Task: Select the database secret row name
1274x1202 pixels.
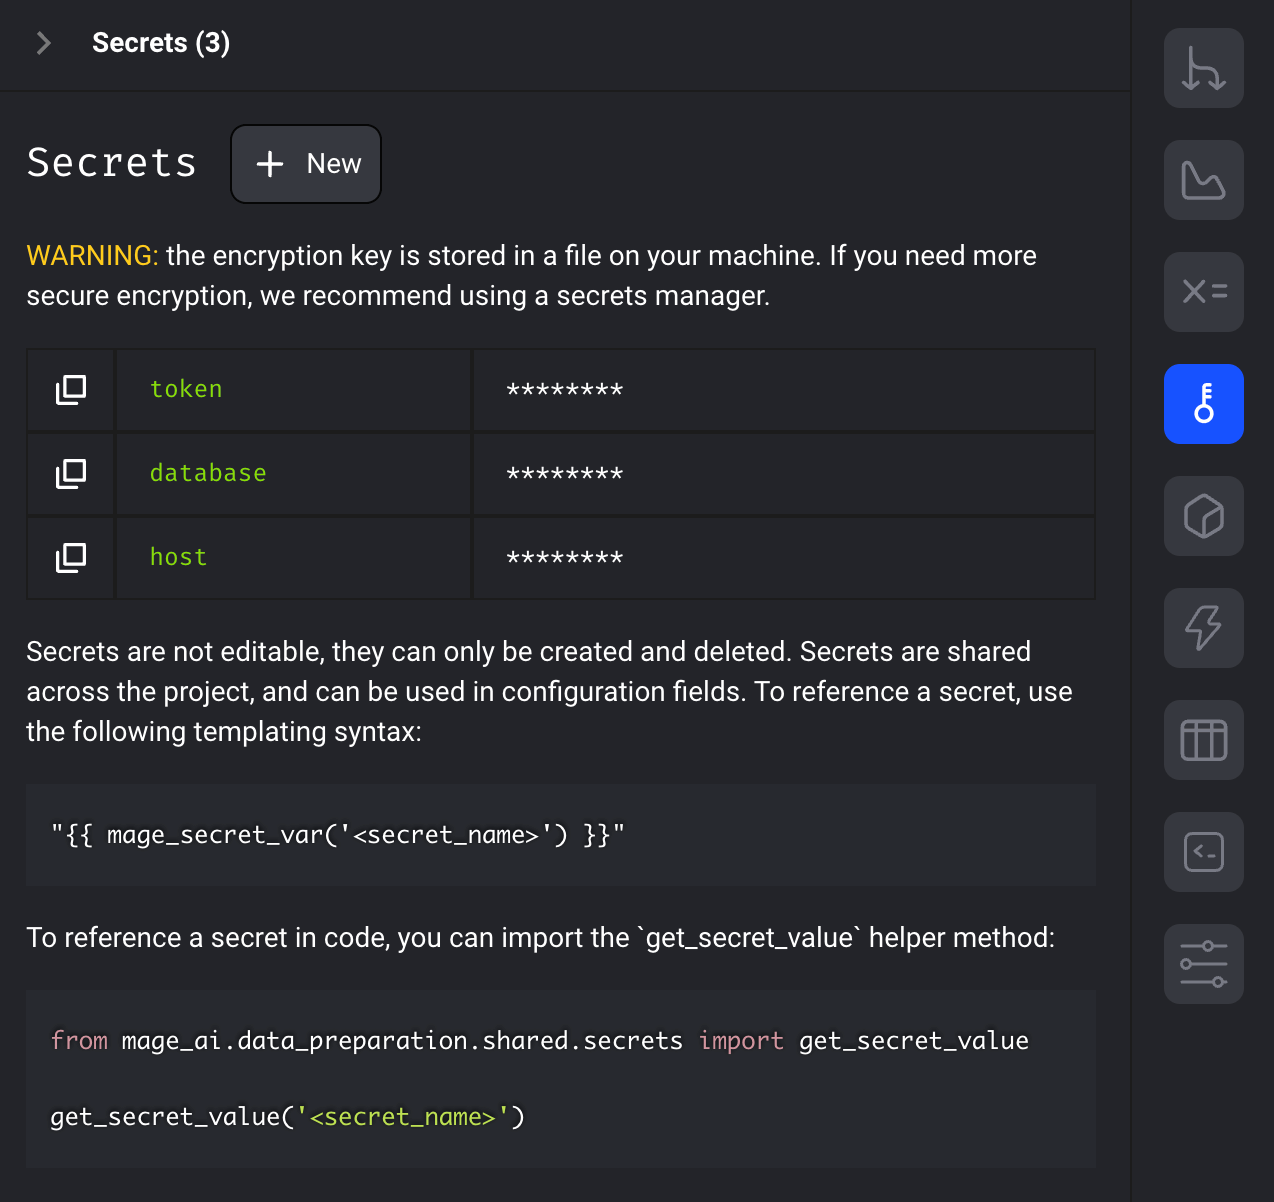Action: pos(208,473)
